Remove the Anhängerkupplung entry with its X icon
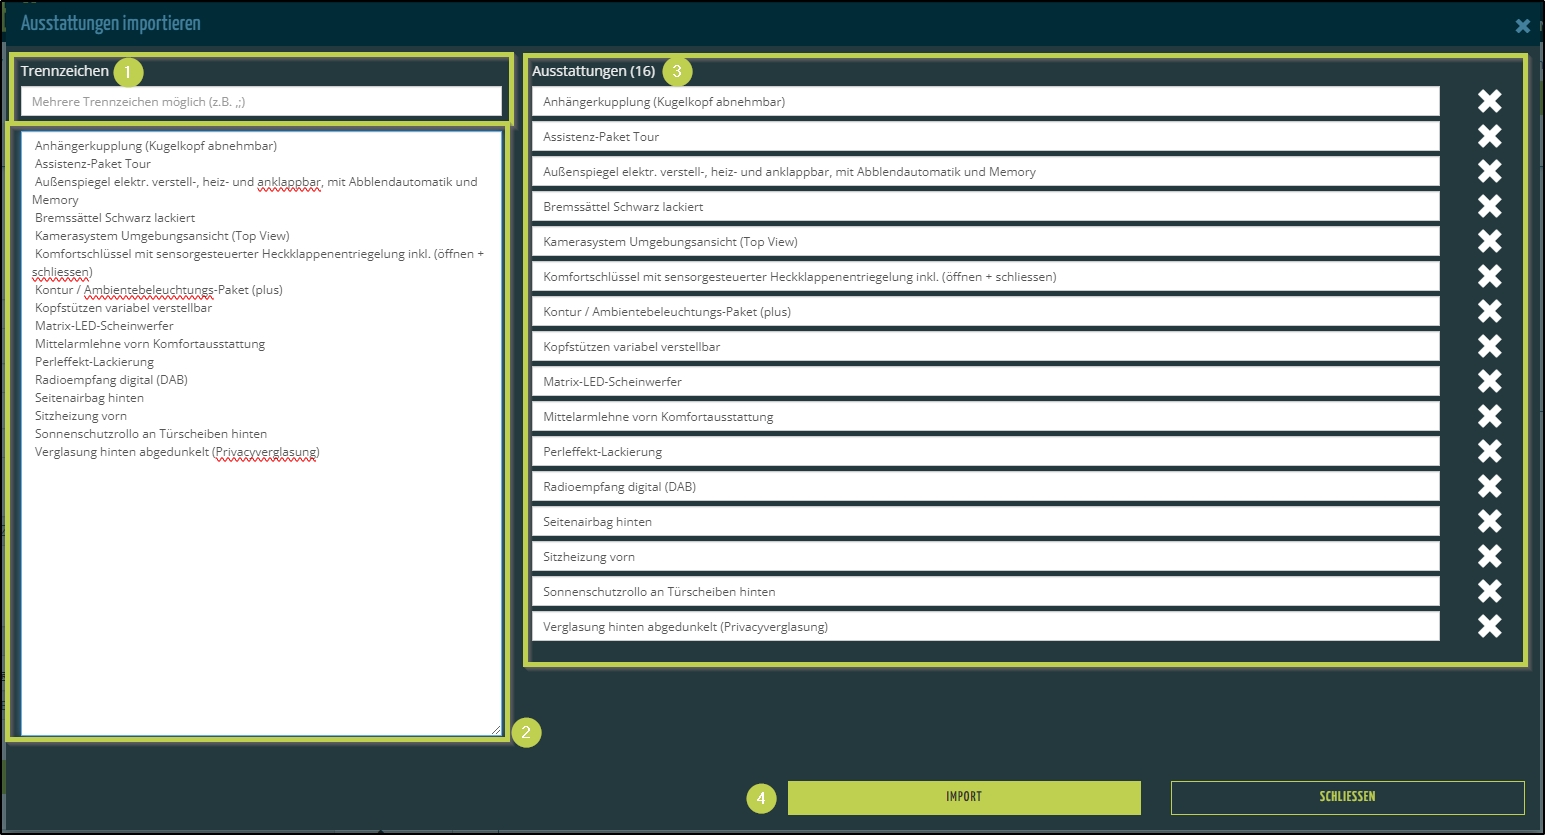Screen dimensions: 1545x835 [1489, 101]
